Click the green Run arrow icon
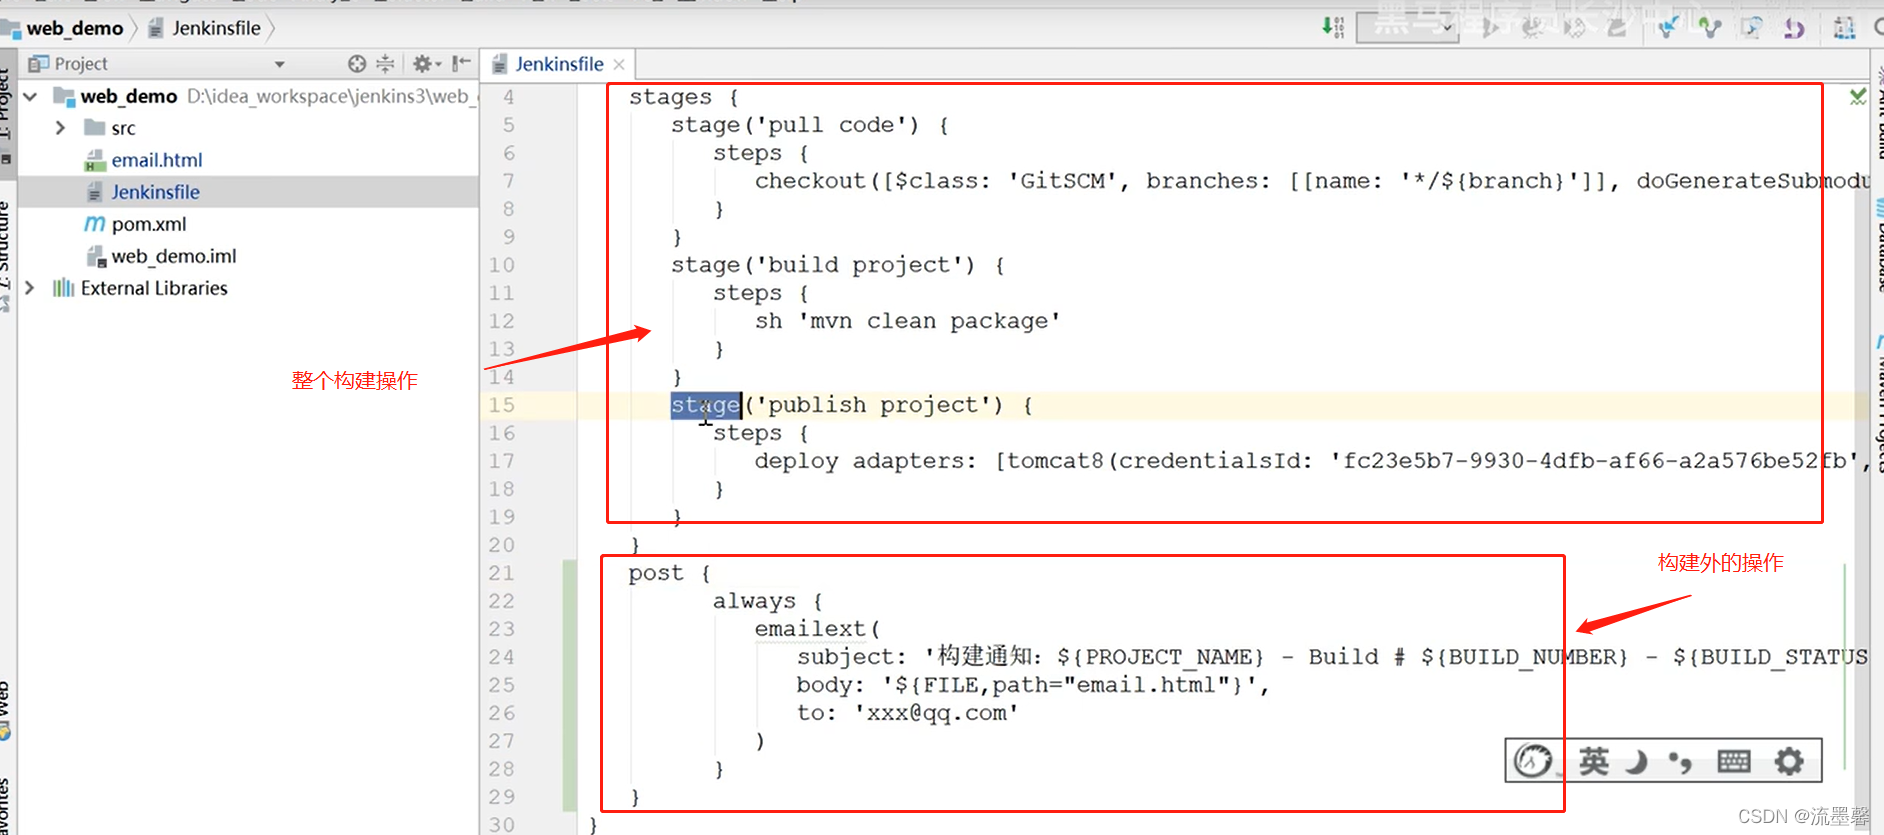Screen dimensions: 1884x835 point(1489,28)
